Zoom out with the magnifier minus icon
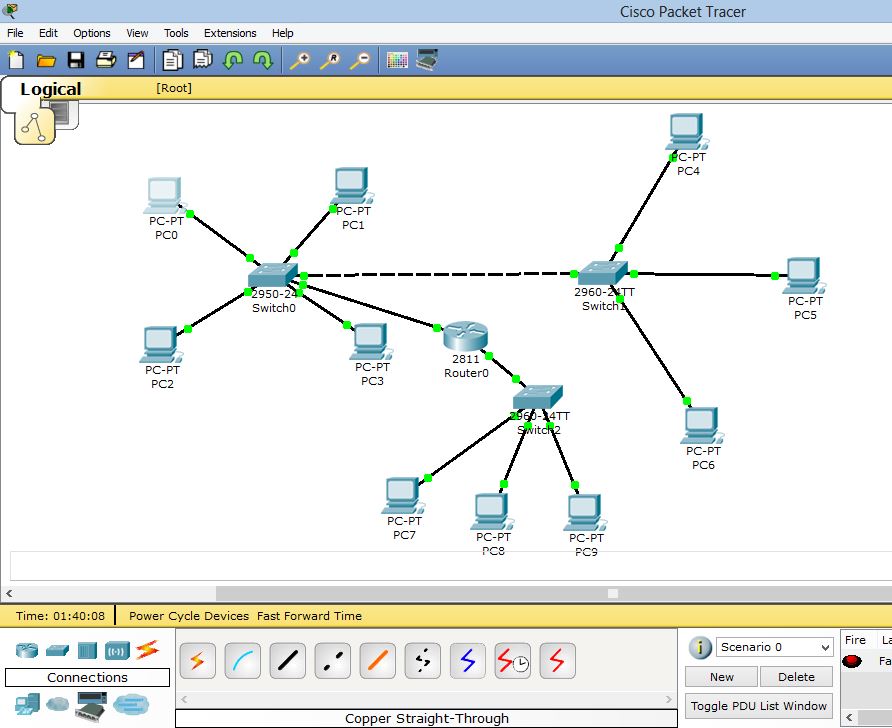 [x=360, y=60]
